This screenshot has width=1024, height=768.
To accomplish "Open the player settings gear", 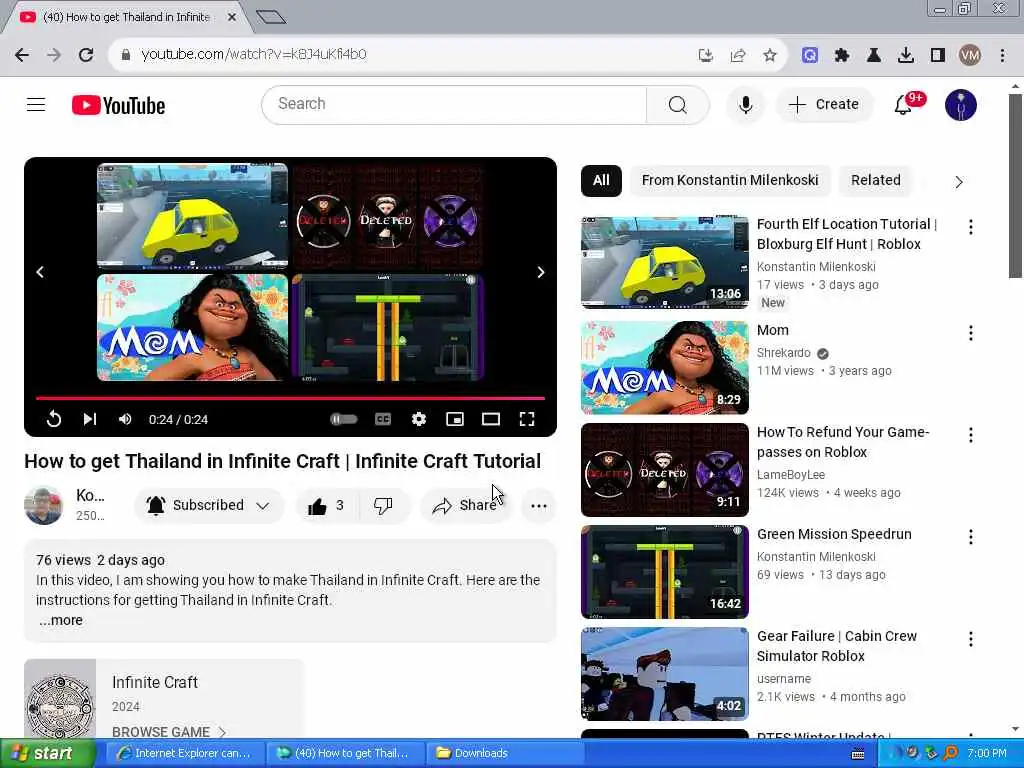I will (419, 419).
